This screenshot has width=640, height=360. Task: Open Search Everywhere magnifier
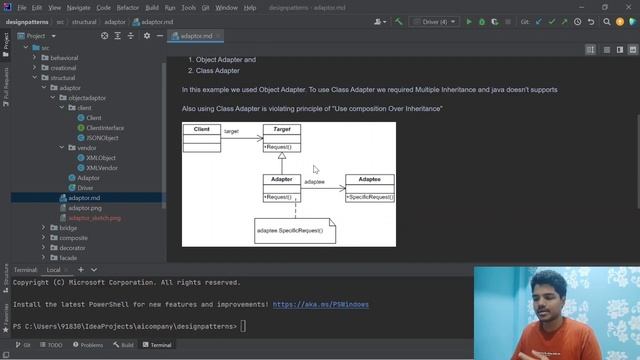click(607, 22)
